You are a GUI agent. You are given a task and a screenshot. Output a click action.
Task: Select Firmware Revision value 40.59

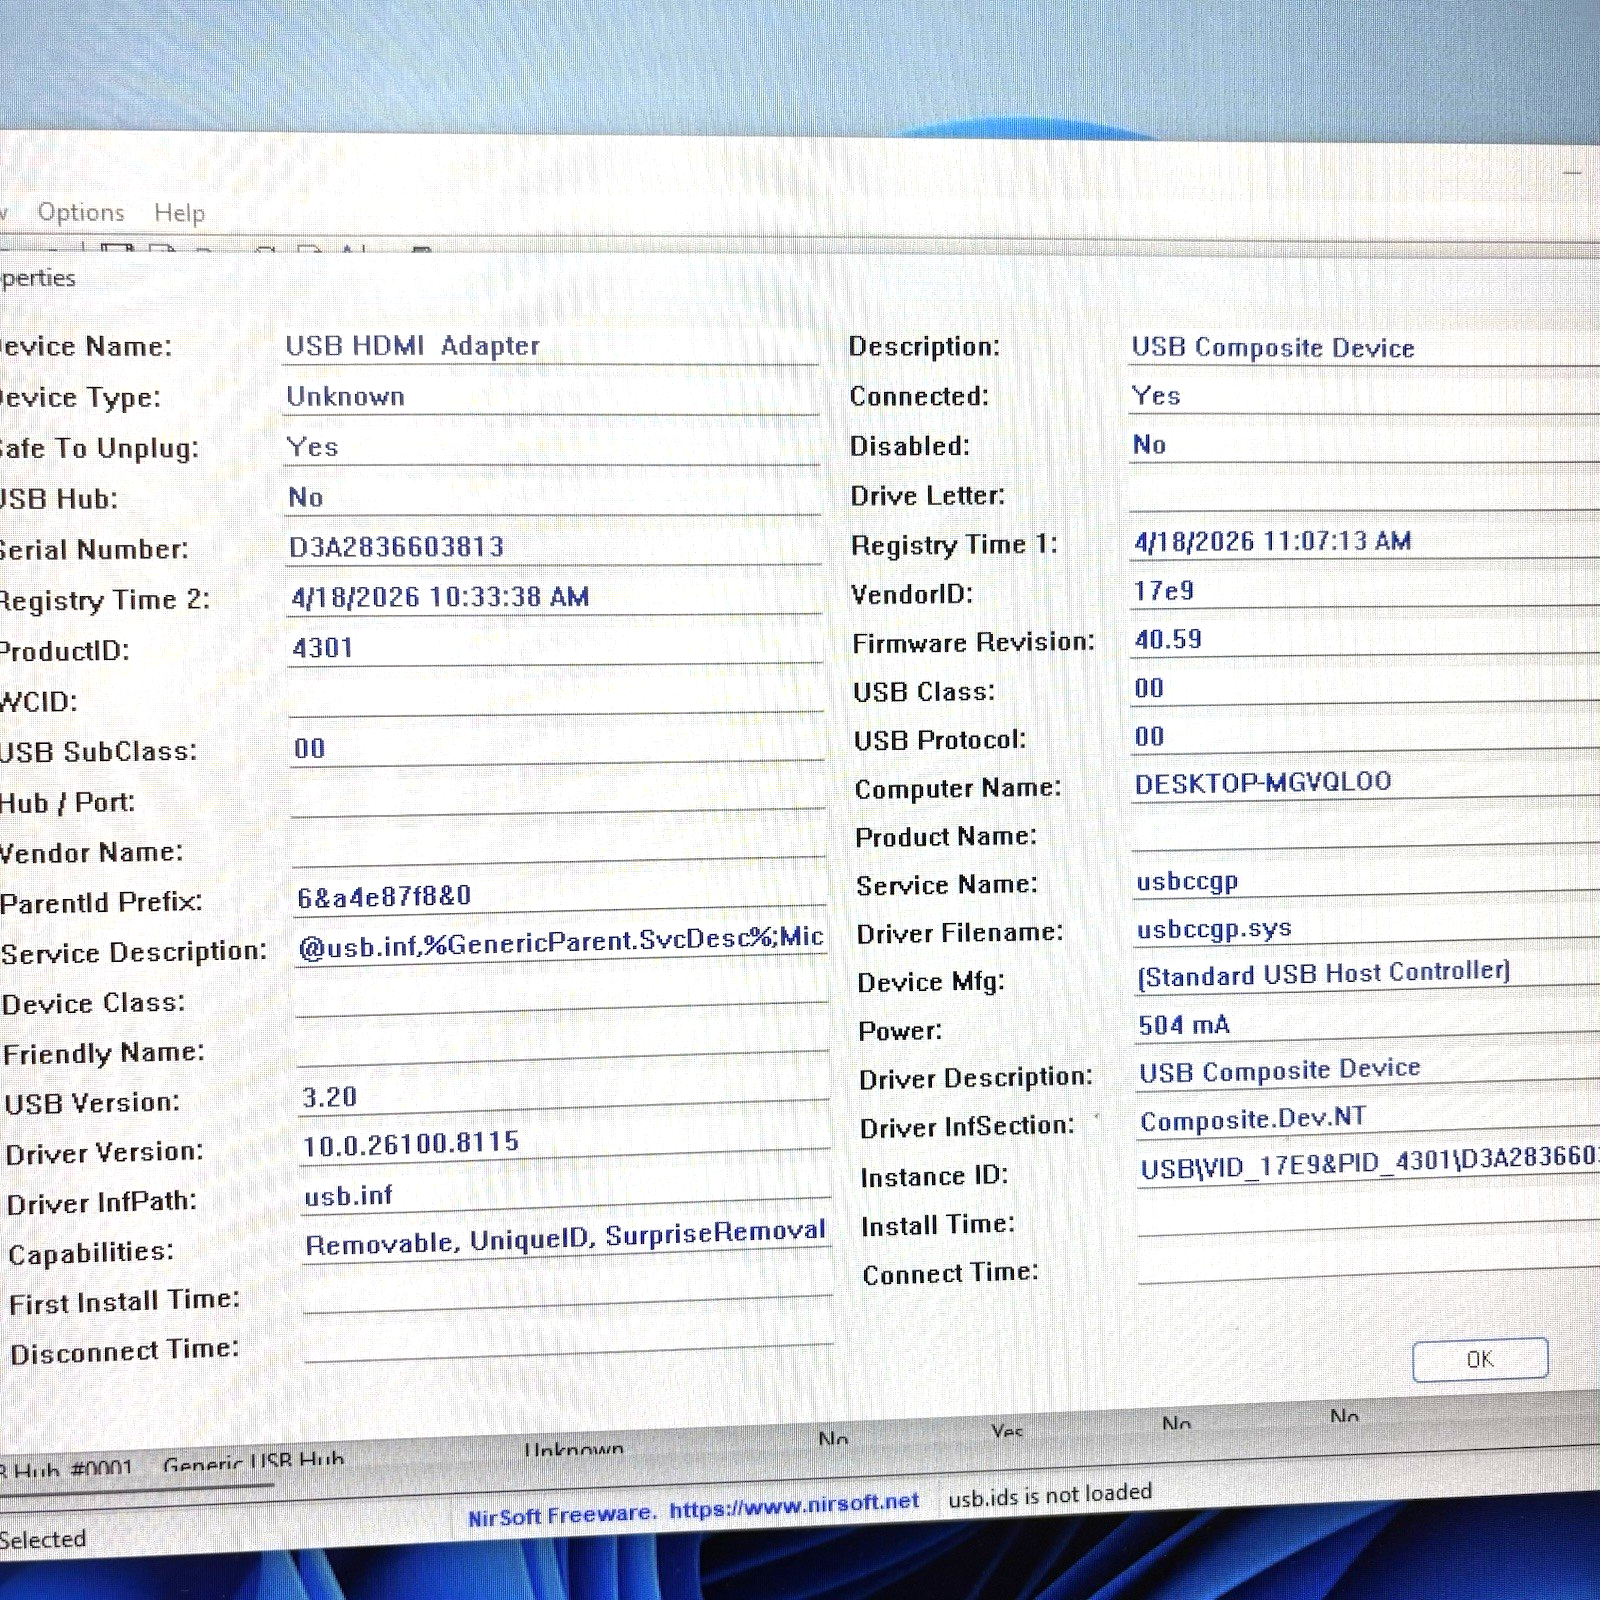[1366, 640]
